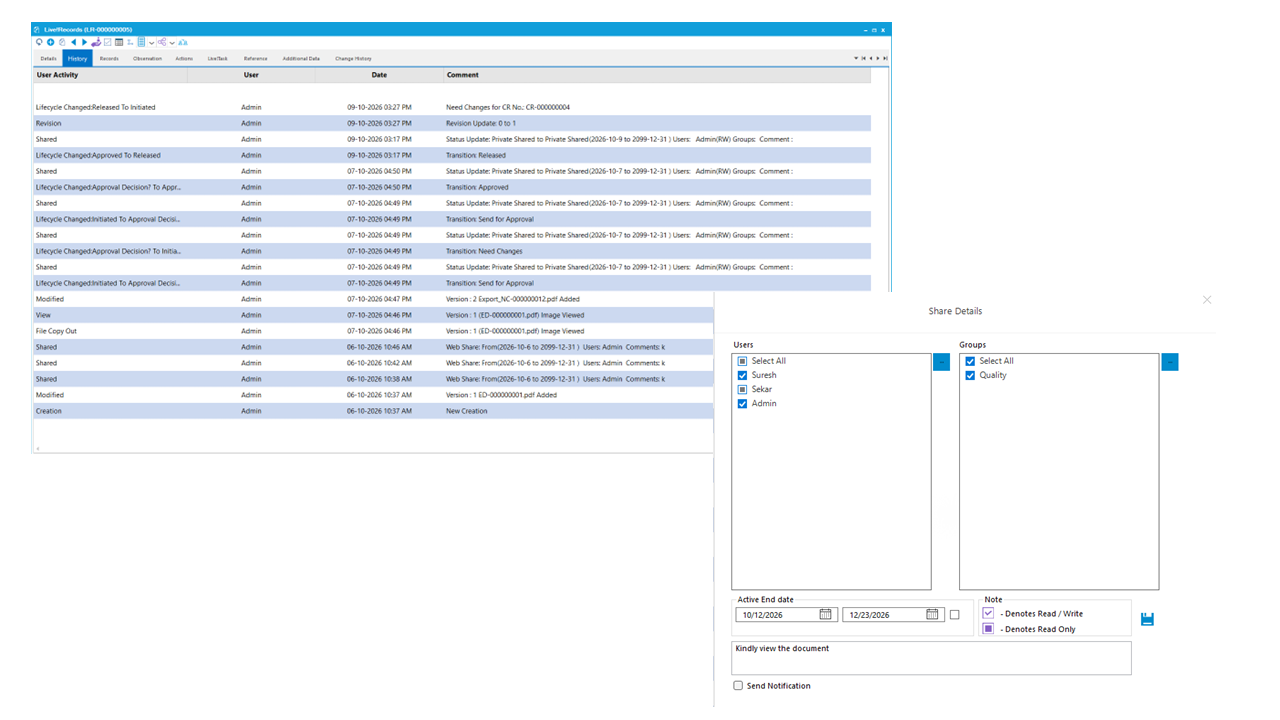Click the checkmark box toolbar icon
Viewport: 1280px width, 720px height.
[108, 42]
